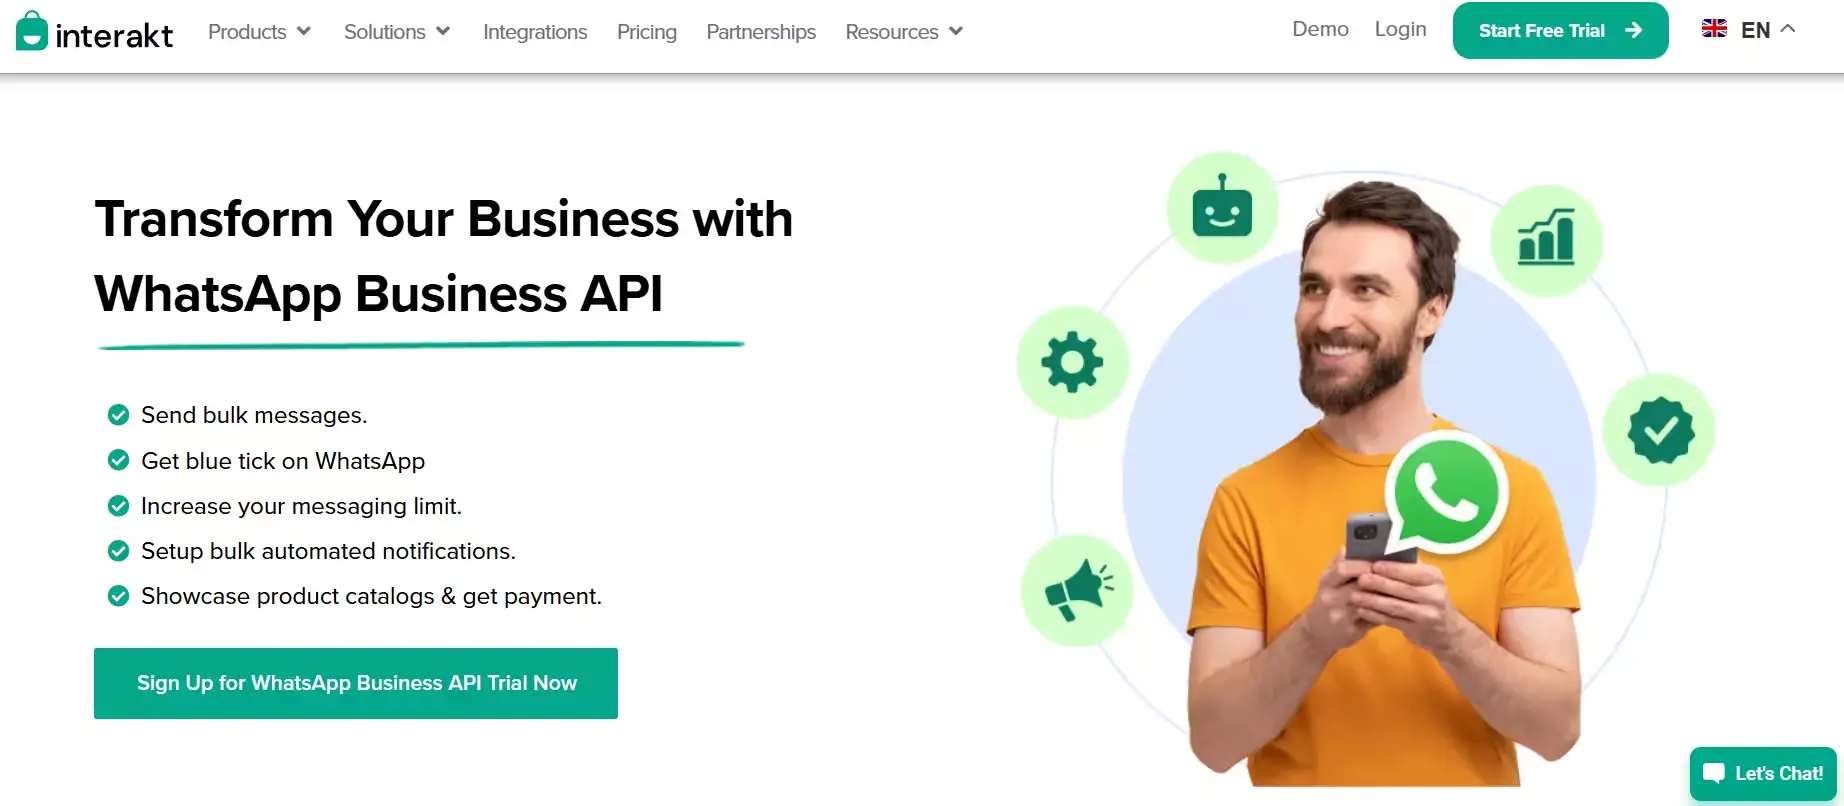Click the UK flag language icon
The height and width of the screenshot is (806, 1844).
pyautogui.click(x=1714, y=29)
